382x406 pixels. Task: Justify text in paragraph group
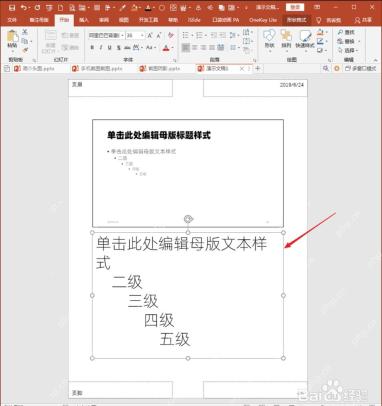coord(212,48)
